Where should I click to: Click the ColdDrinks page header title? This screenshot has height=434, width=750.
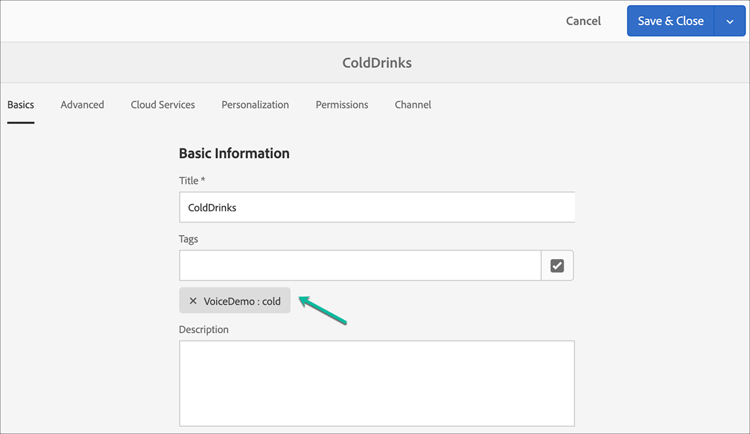click(376, 62)
